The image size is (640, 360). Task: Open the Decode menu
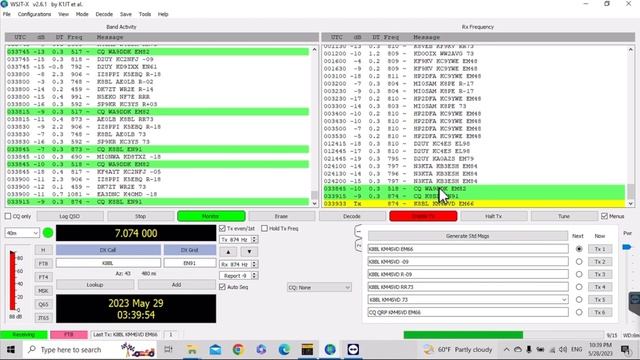(104, 14)
